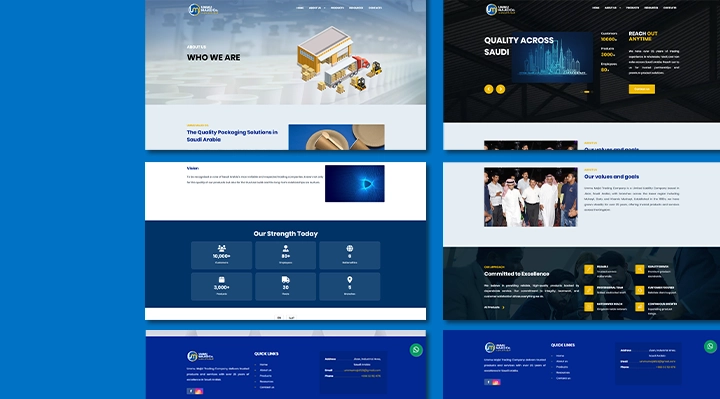
Task: Open Resources in the About page navigation
Action: [x=356, y=8]
